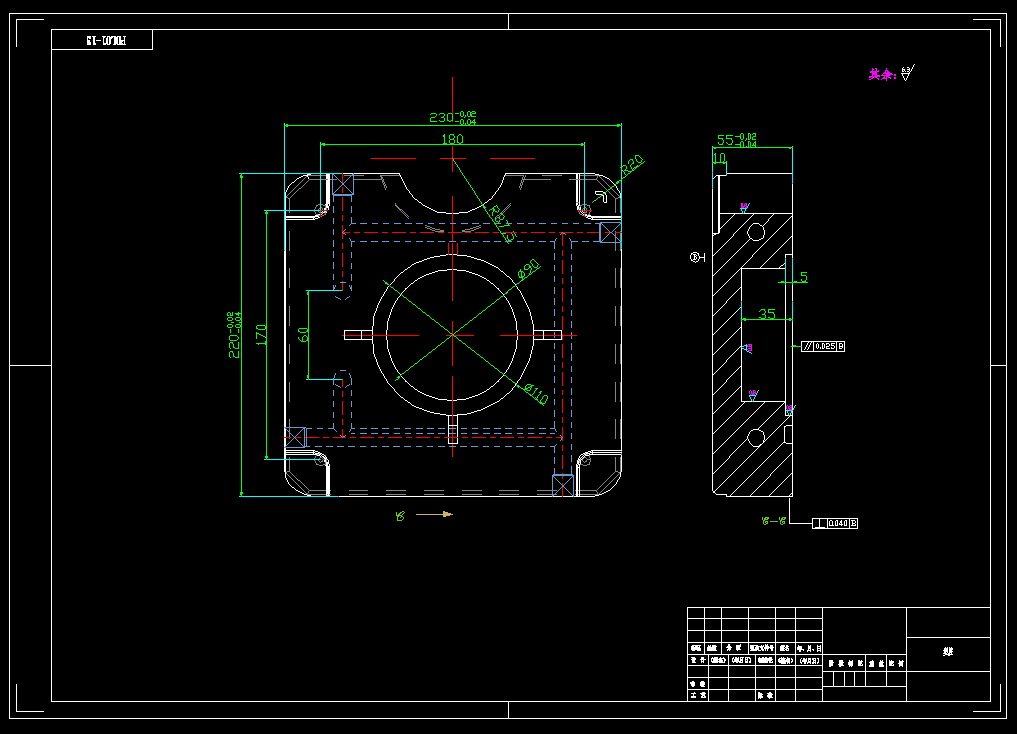Click the crossed box at top-left of part

(343, 184)
